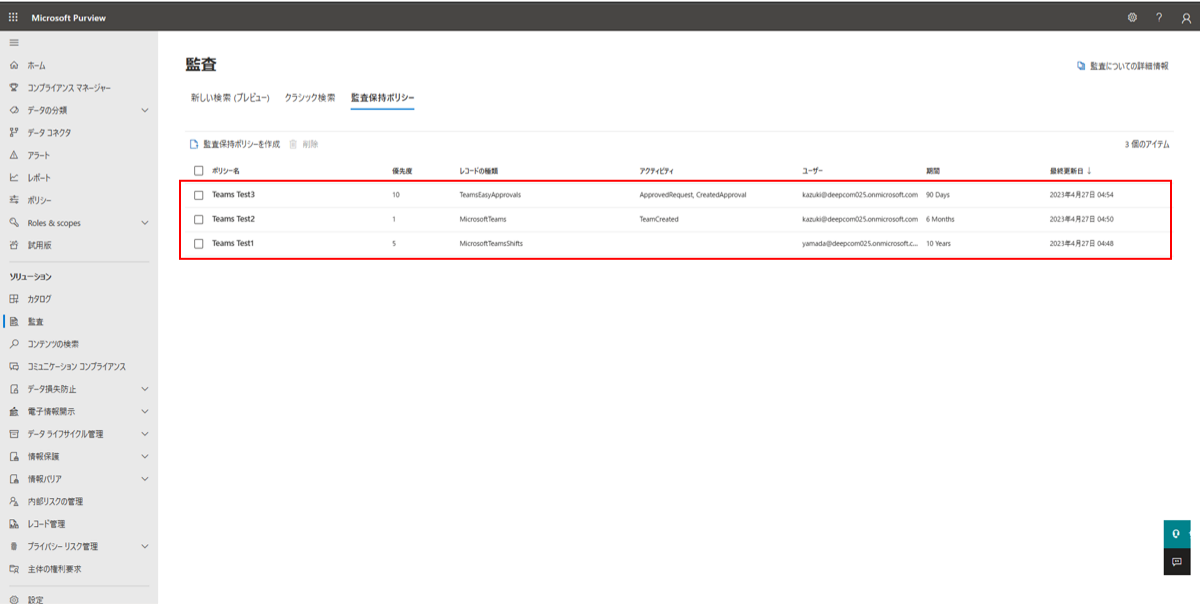
Task: Open データ コネクタ icon in sidebar
Action: pyautogui.click(x=14, y=132)
